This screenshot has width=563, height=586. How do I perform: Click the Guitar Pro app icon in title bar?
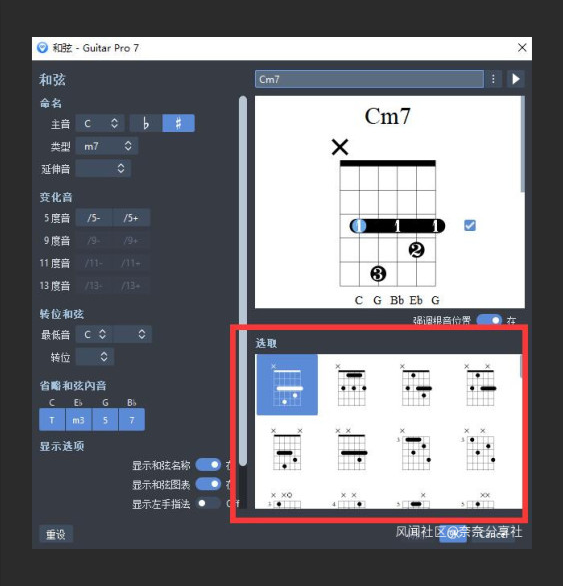tap(42, 48)
